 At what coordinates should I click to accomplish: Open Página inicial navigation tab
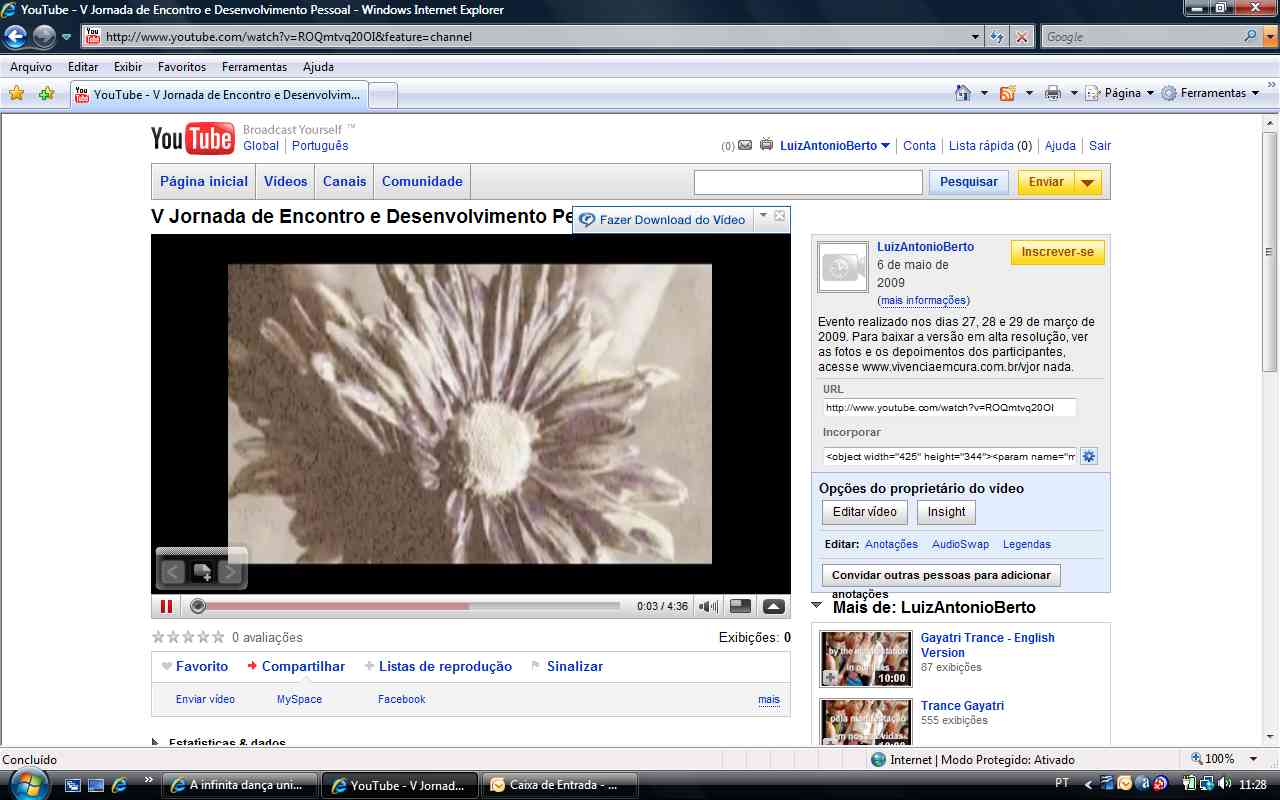coord(204,181)
